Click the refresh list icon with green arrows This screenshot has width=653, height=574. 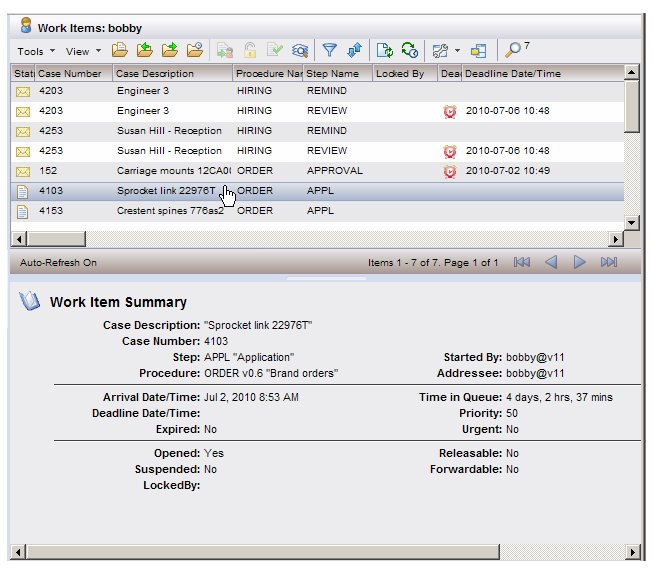(385, 50)
